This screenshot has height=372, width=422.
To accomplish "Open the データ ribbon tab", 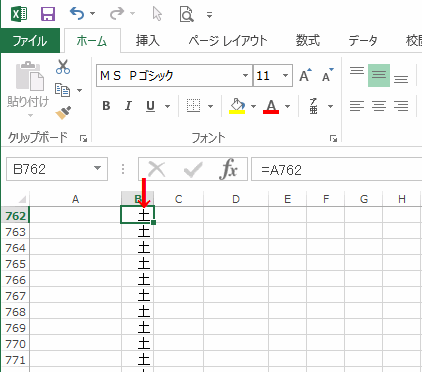I will point(363,41).
